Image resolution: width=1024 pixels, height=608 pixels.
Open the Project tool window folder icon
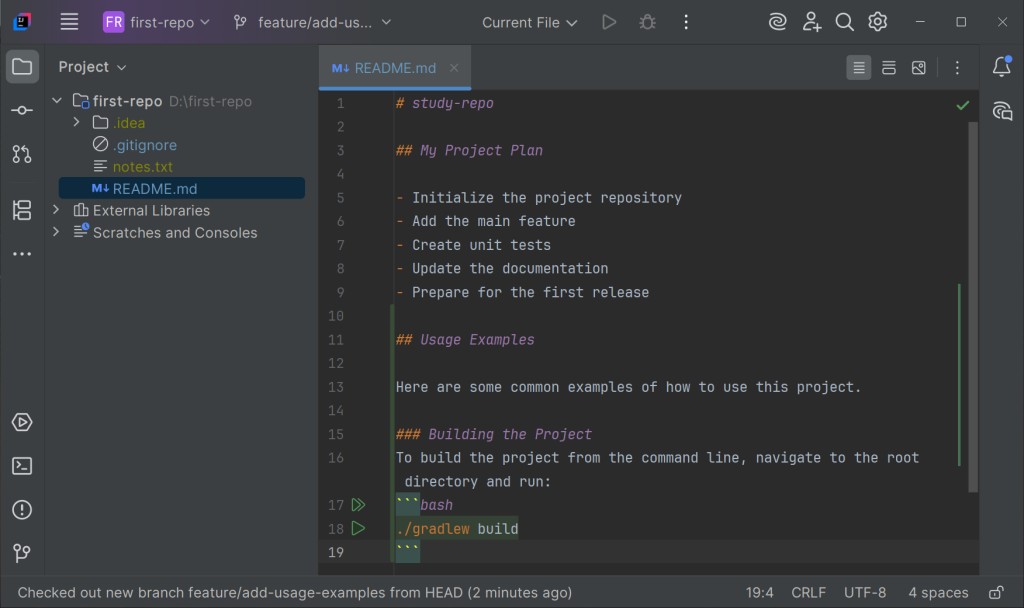tap(22, 67)
